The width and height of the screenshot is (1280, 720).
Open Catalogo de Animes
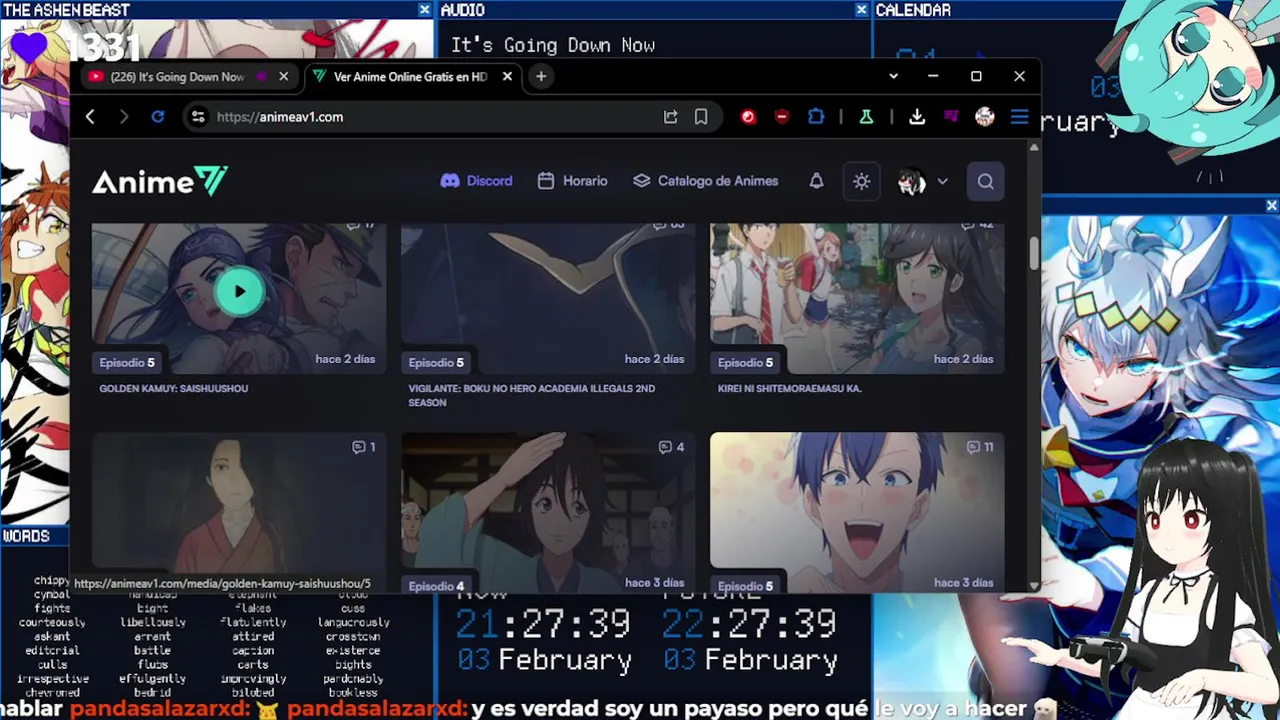click(705, 181)
